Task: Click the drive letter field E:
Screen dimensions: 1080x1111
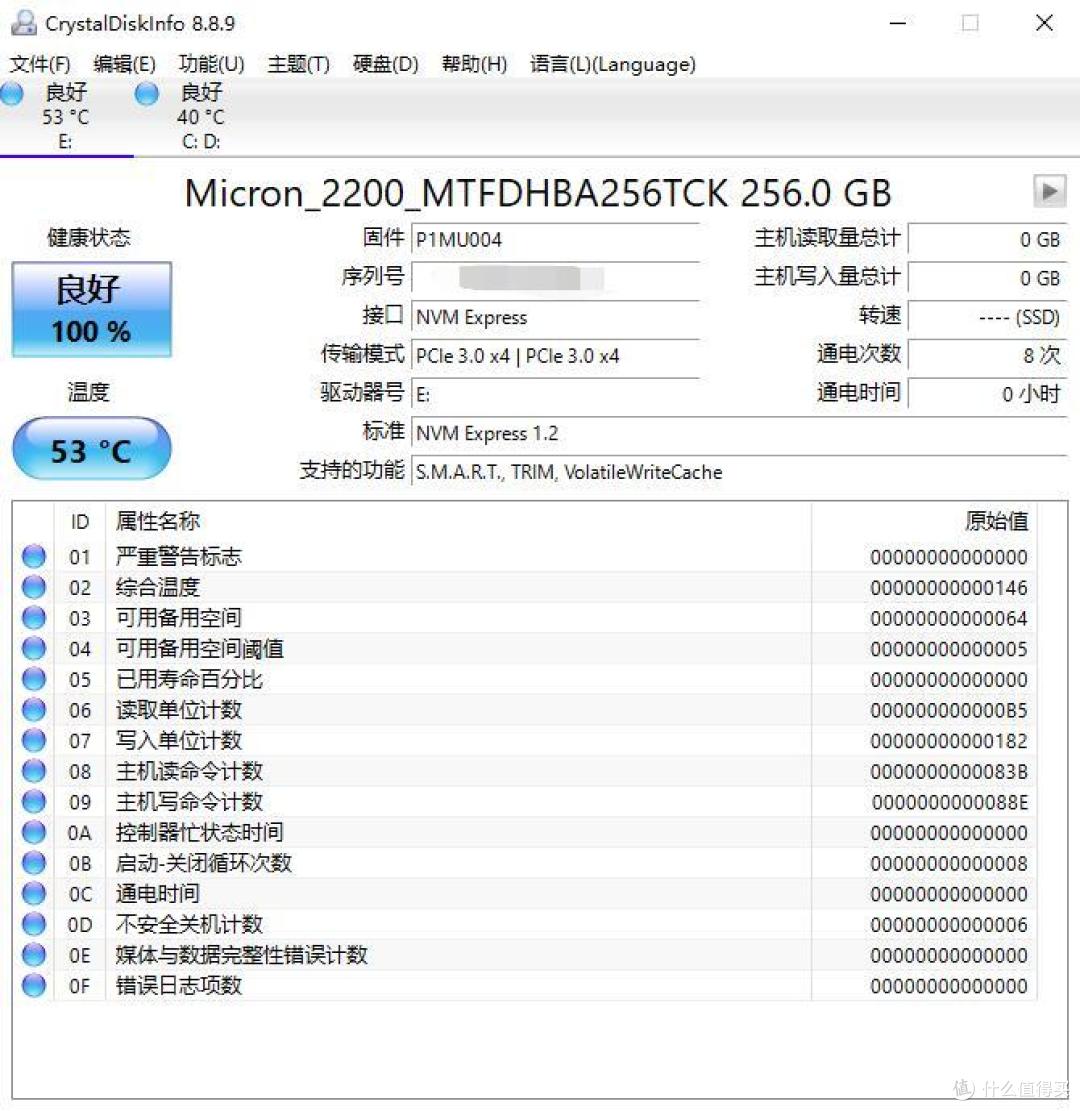Action: 556,394
